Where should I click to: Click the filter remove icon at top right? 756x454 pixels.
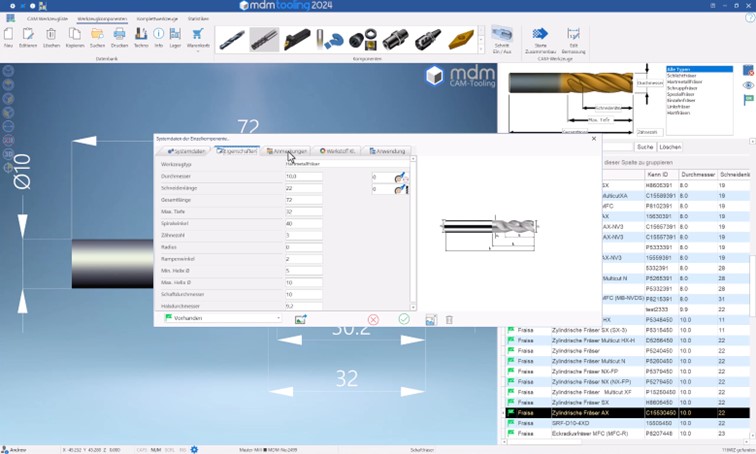[x=748, y=70]
